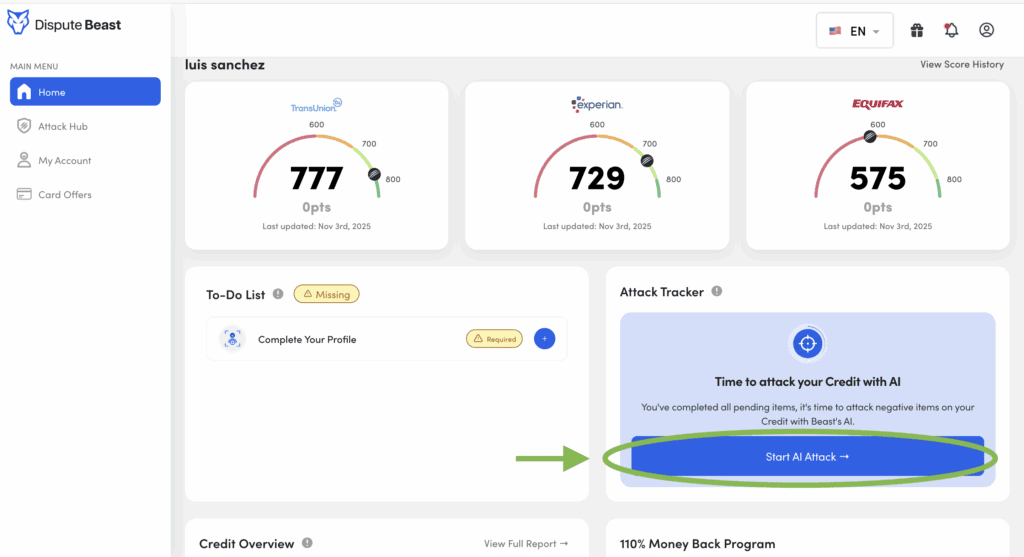Click the Required badge on profile task

pyautogui.click(x=494, y=339)
